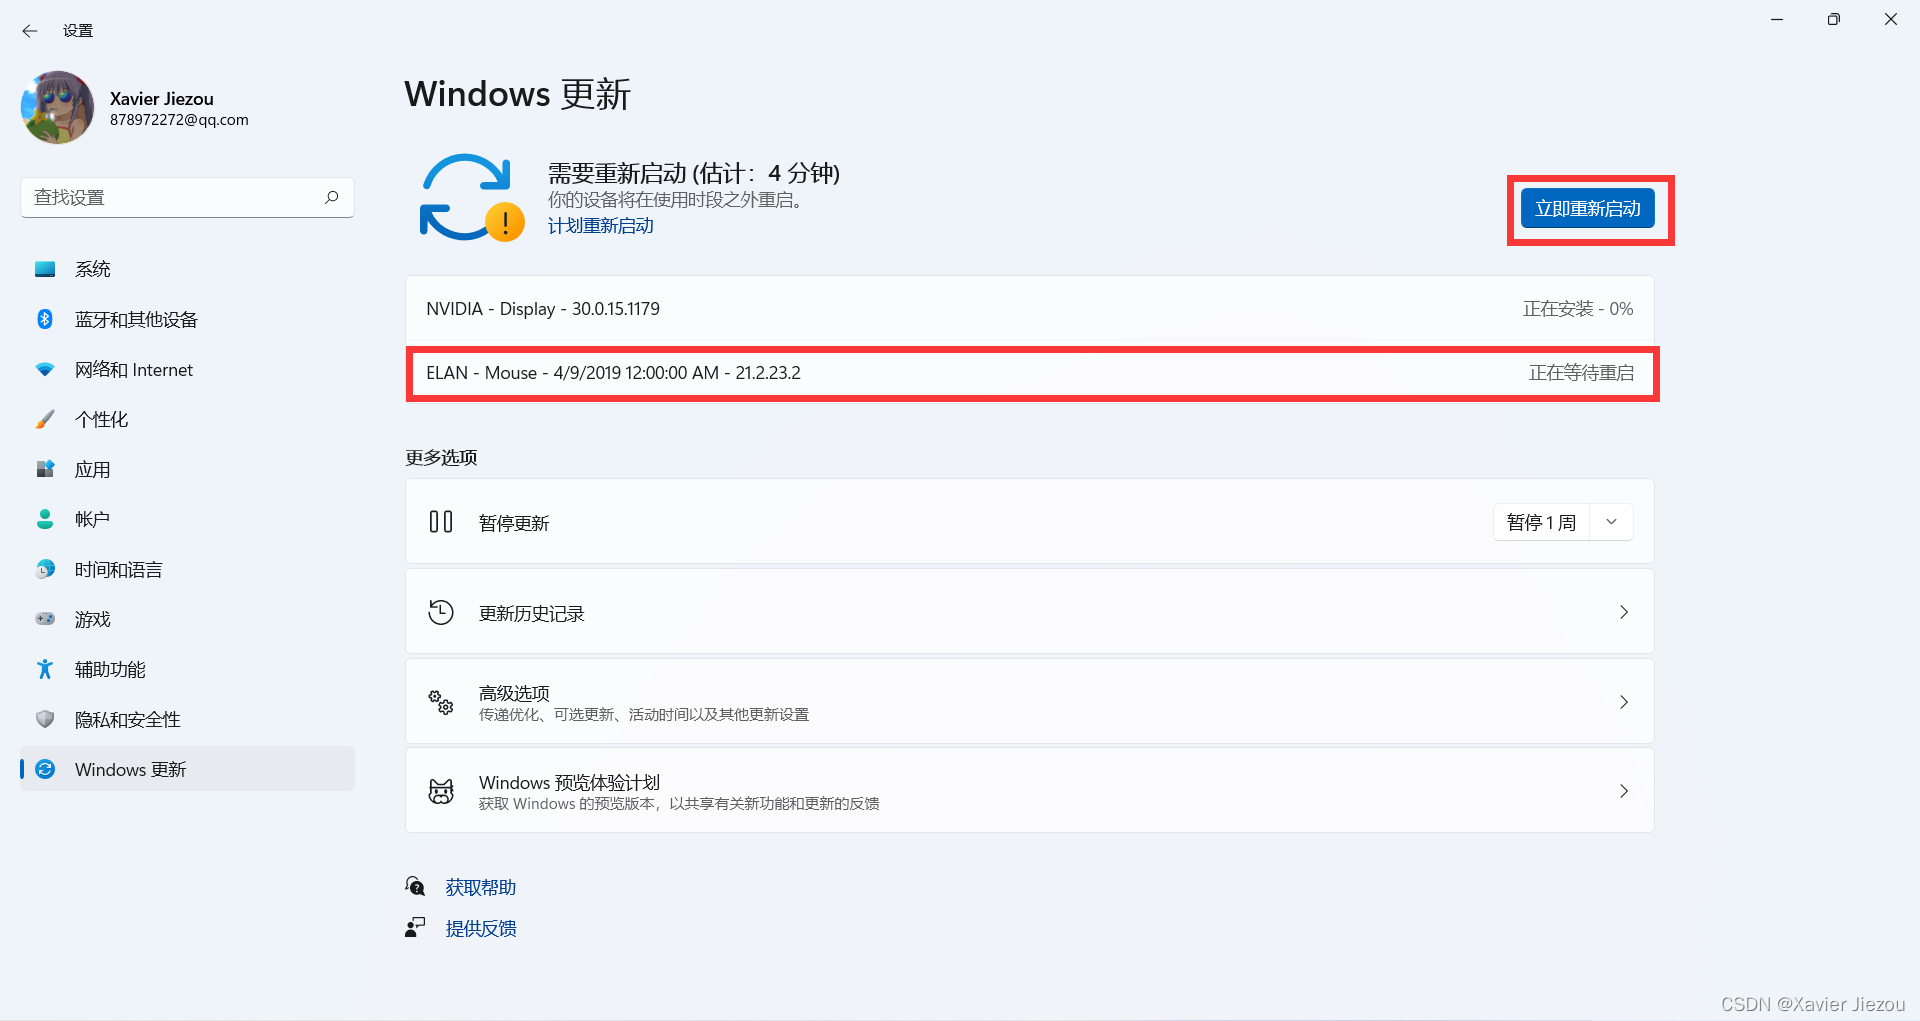
Task: Minimize the Settings window
Action: click(1777, 20)
